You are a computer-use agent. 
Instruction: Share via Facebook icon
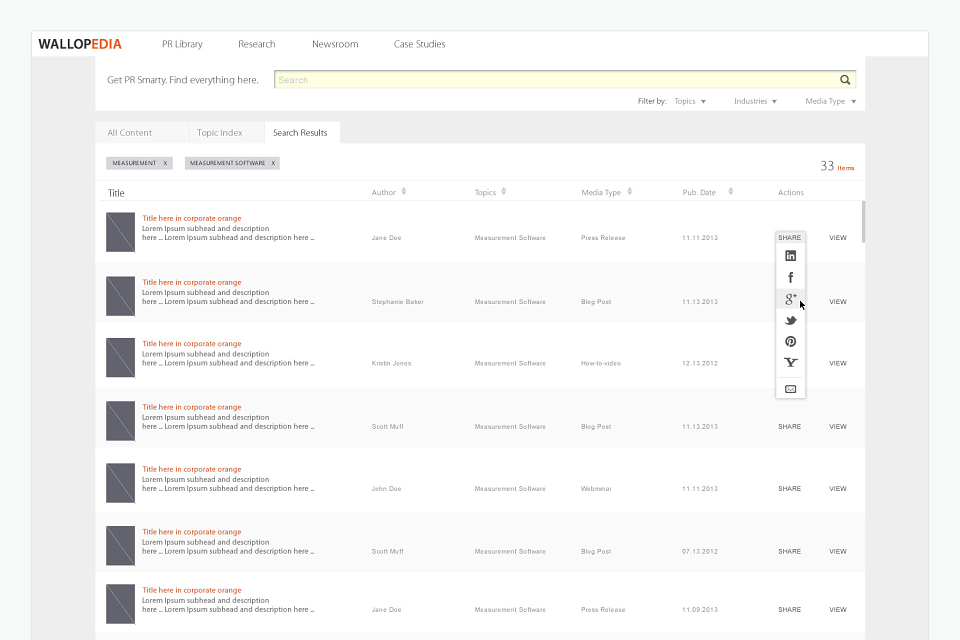(790, 277)
